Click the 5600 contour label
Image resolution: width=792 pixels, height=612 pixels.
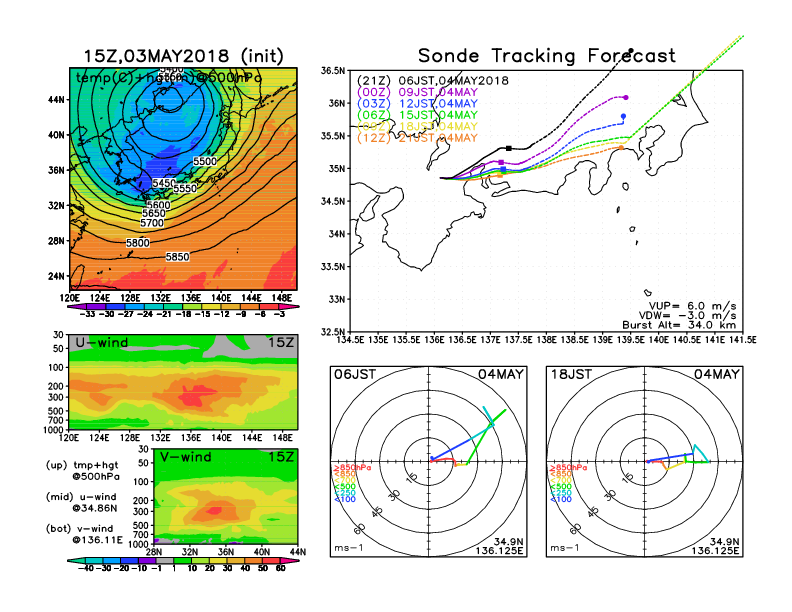pos(159,205)
